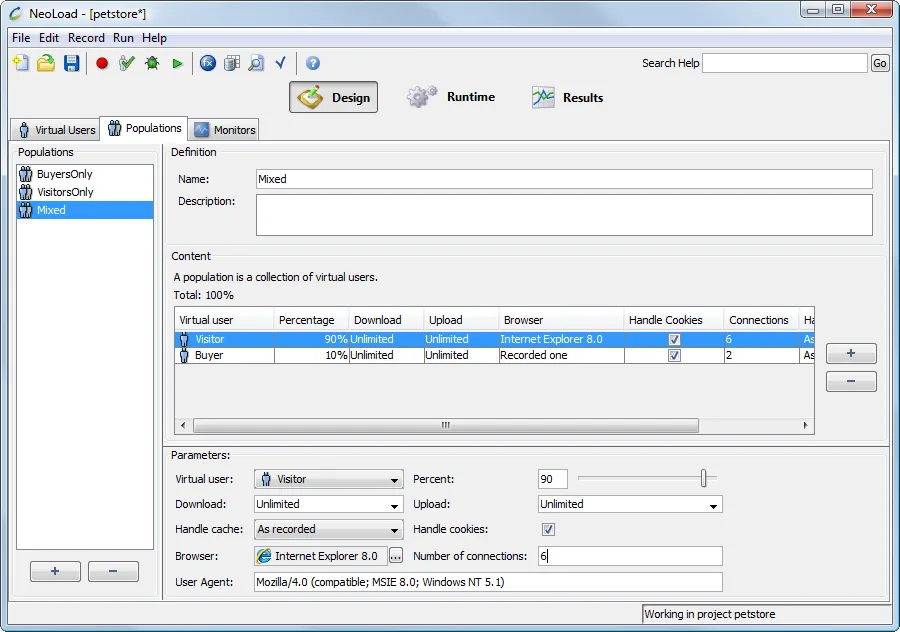Toggle Handle Cookies for Visitor row
Screen dimensions: 900x632
pos(674,339)
